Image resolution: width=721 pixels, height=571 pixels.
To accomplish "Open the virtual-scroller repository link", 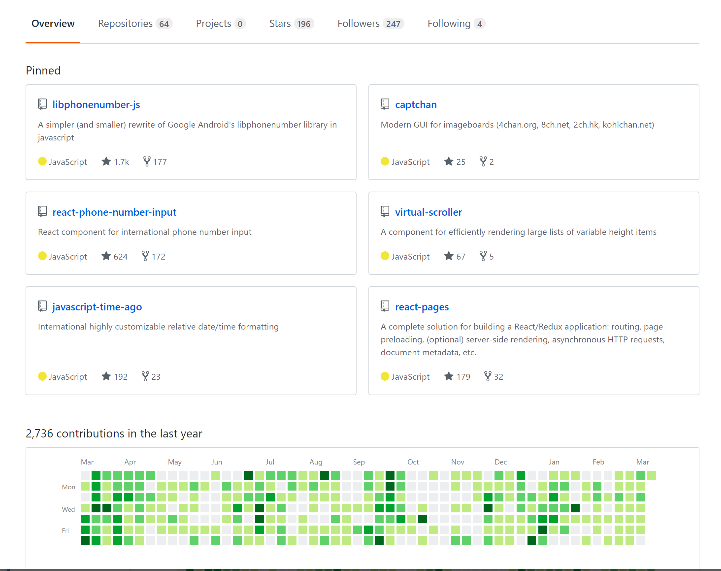I will (x=428, y=212).
